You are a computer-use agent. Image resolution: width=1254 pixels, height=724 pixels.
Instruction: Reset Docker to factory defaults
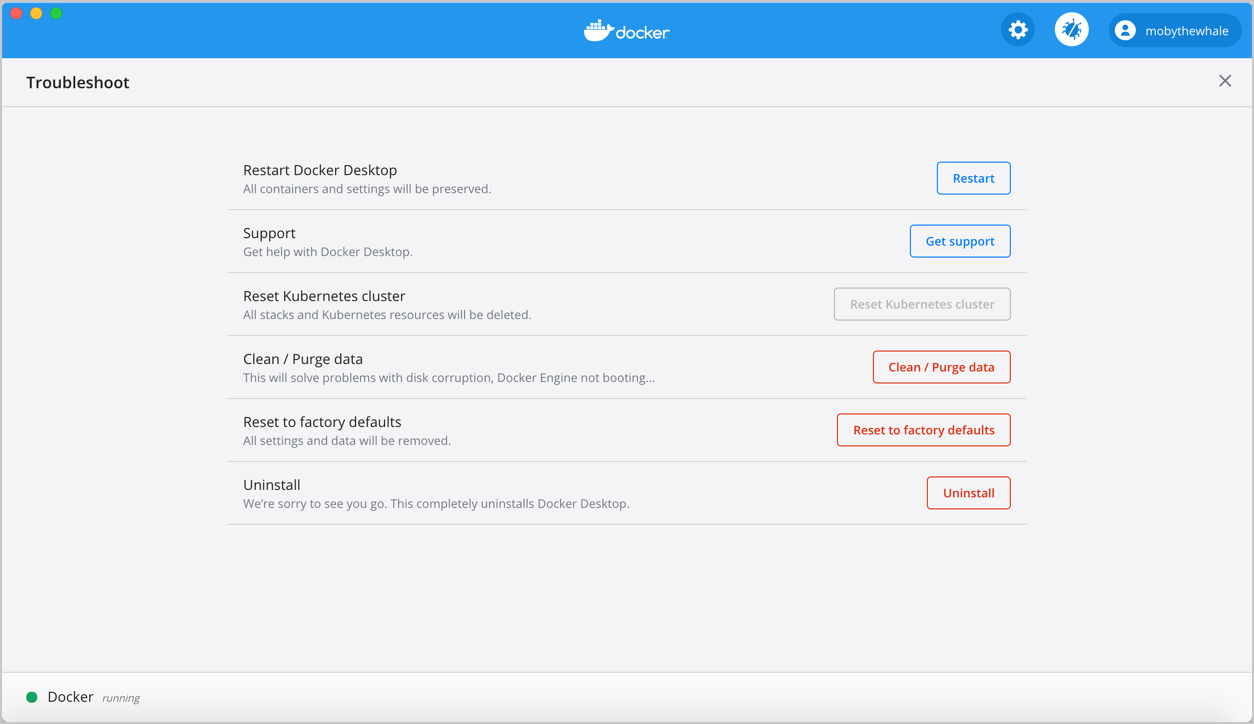coord(923,430)
